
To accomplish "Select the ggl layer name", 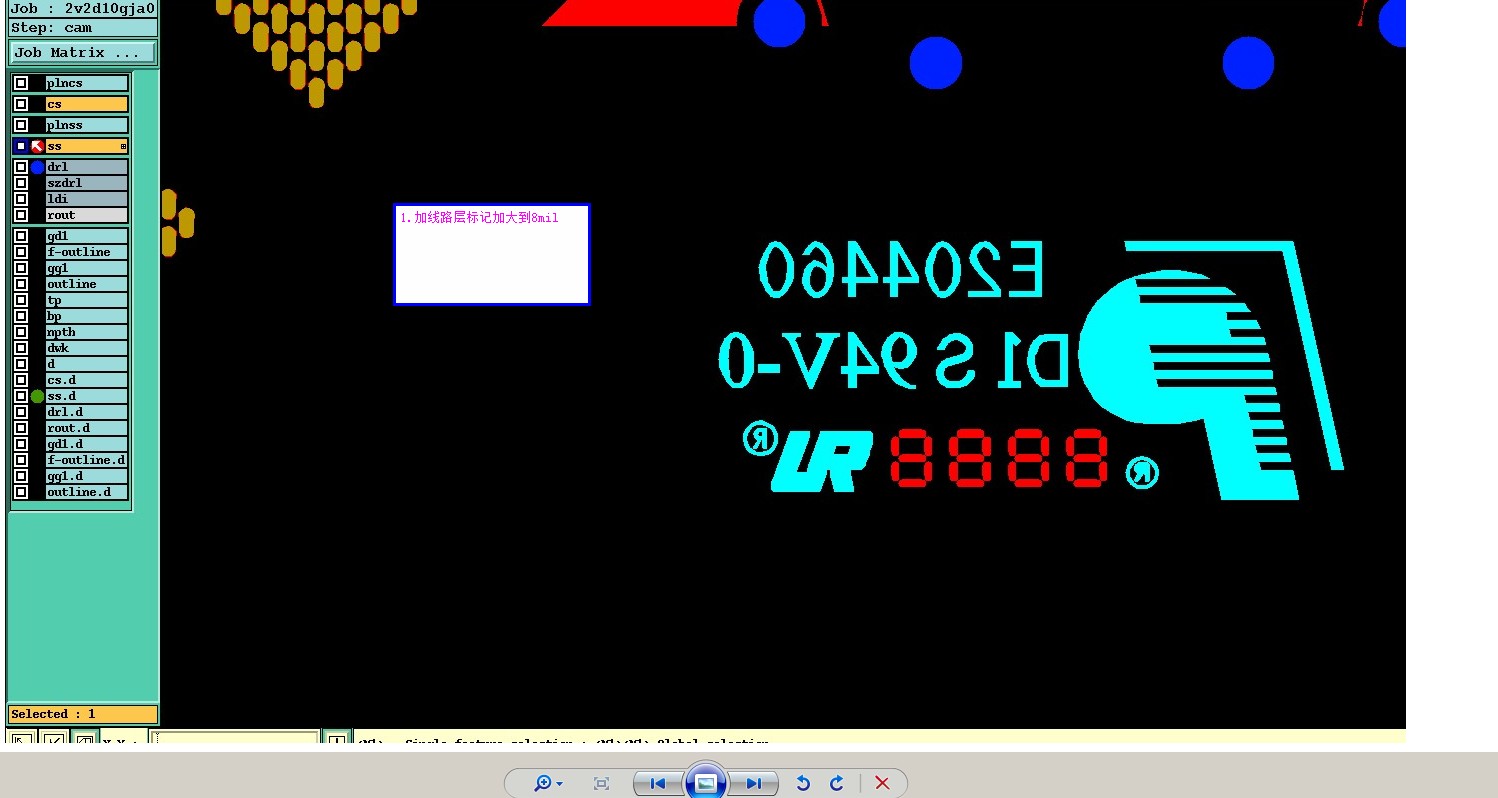I will (x=87, y=268).
